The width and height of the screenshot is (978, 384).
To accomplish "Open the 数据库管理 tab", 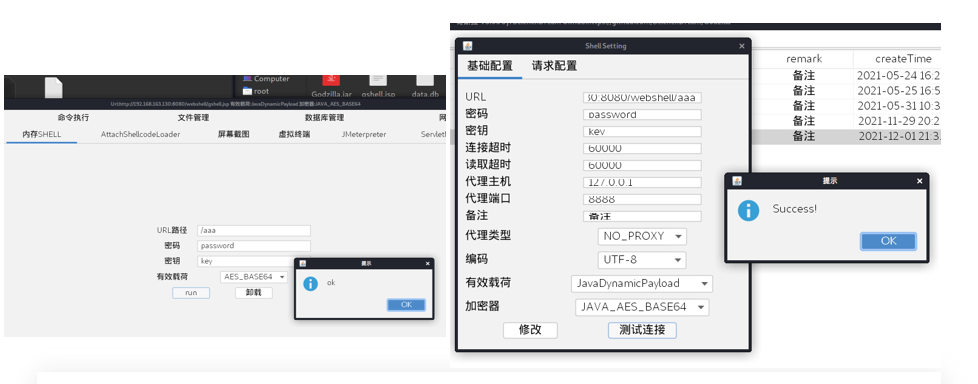I will click(324, 117).
